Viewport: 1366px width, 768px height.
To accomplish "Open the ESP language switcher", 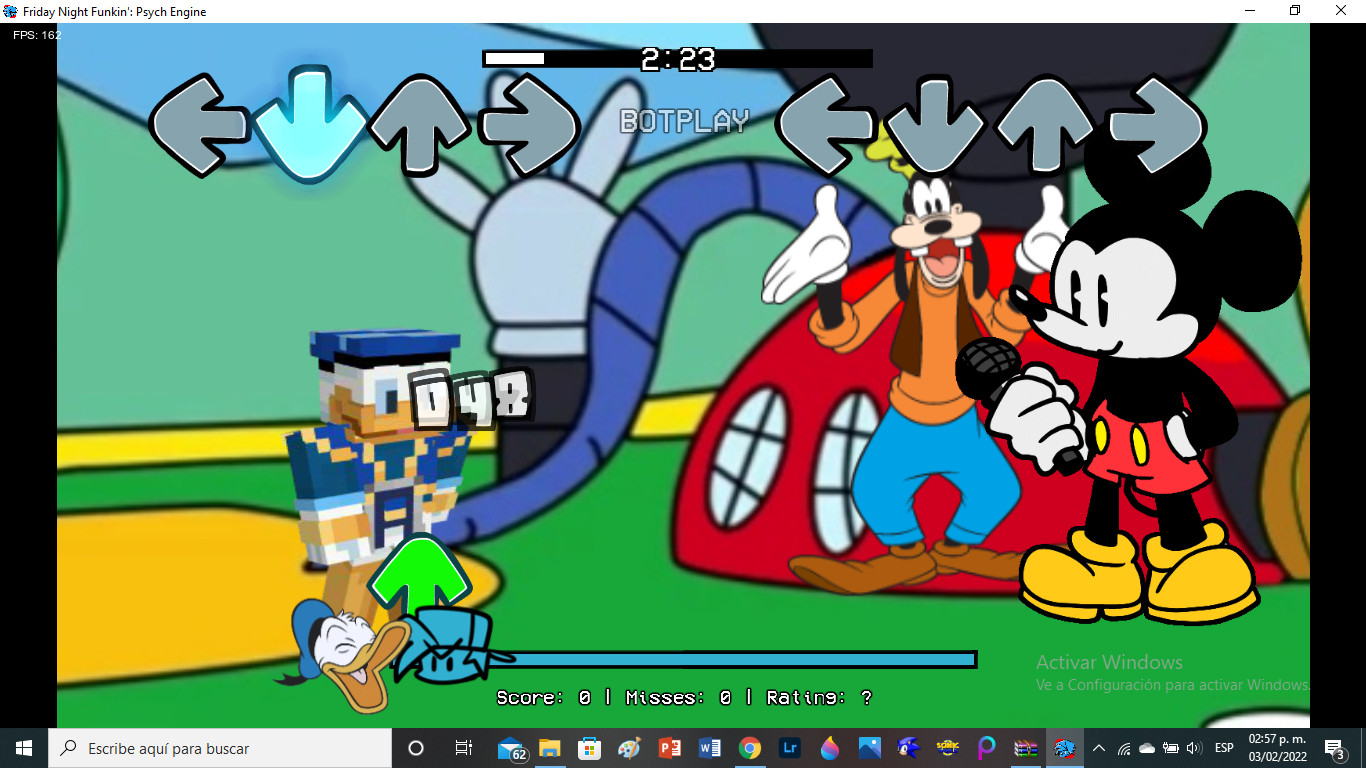I will point(1224,748).
